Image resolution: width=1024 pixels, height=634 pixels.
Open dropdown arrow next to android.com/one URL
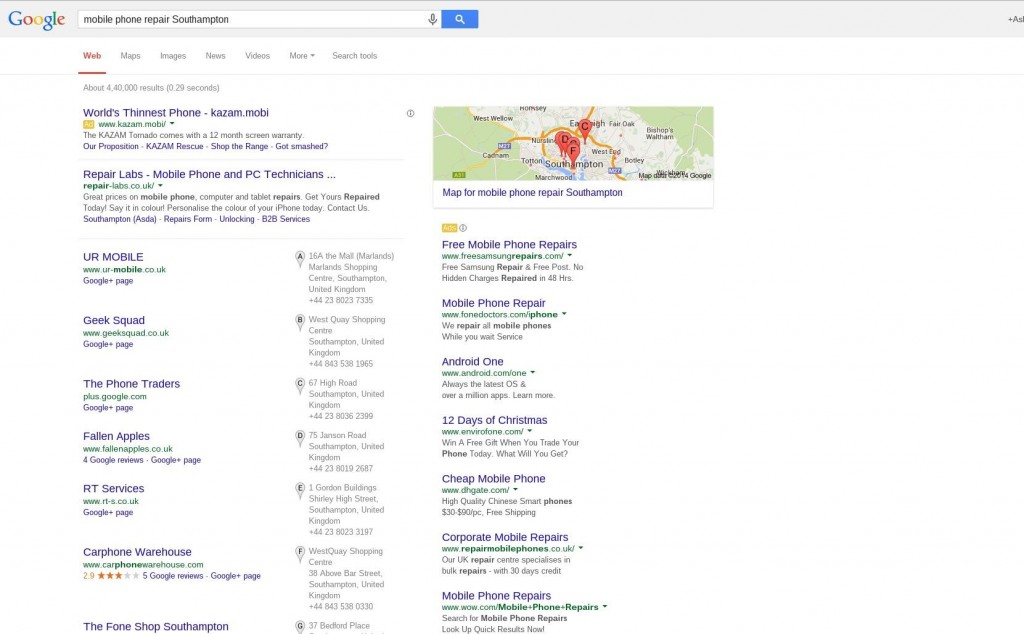click(533, 373)
